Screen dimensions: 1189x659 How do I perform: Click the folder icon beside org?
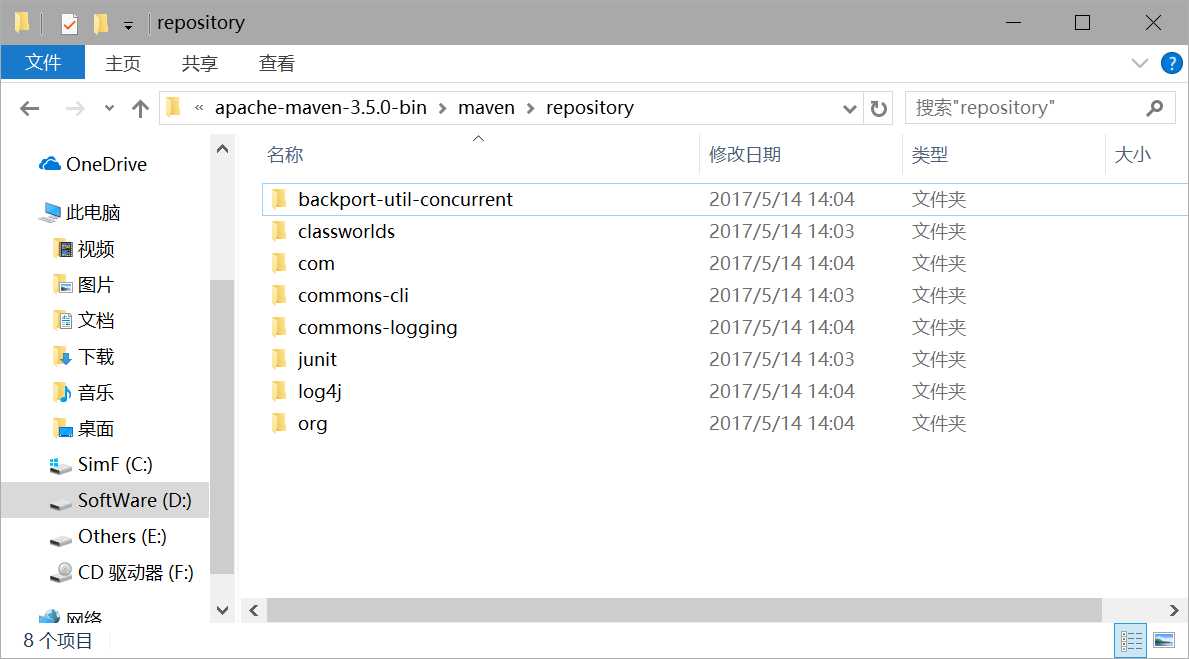coord(279,422)
